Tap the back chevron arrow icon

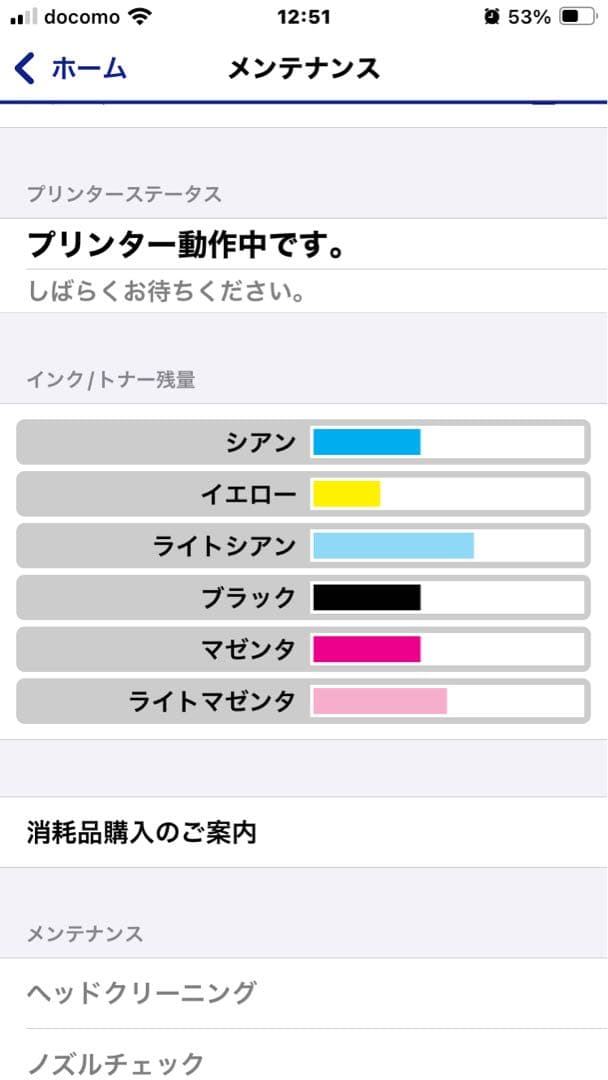coord(25,68)
